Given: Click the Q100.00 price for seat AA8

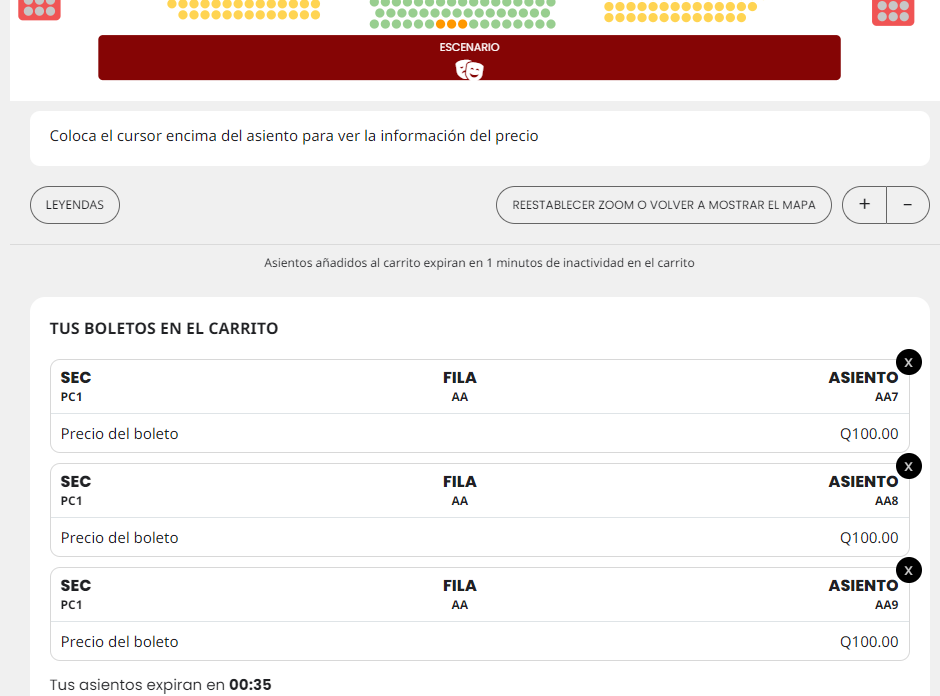Looking at the screenshot, I should tap(868, 538).
